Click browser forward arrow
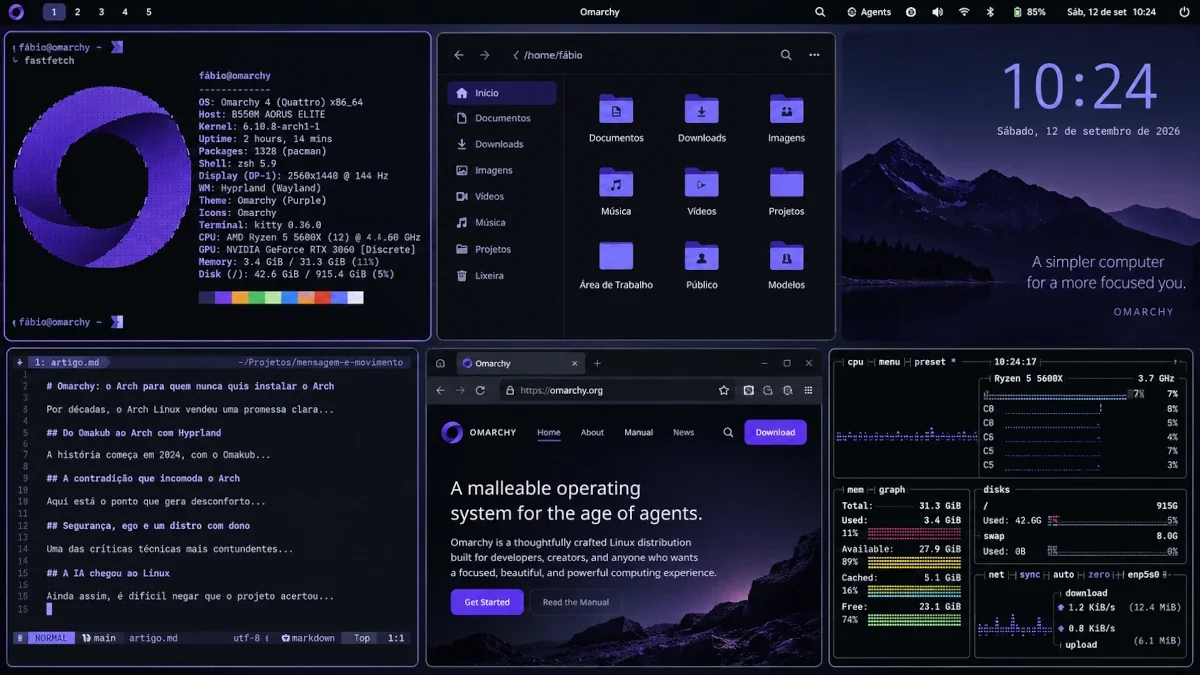Image resolution: width=1200 pixels, height=675 pixels. [x=460, y=390]
